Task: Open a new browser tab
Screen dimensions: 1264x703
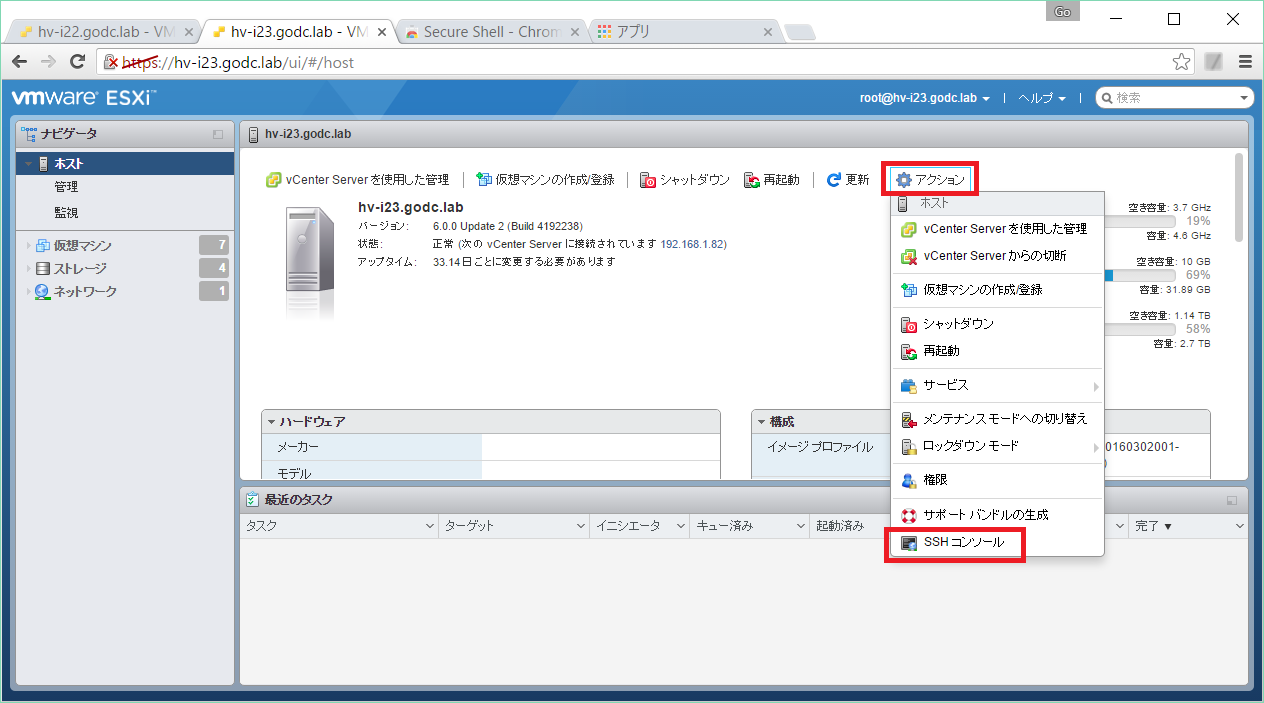Action: 800,33
